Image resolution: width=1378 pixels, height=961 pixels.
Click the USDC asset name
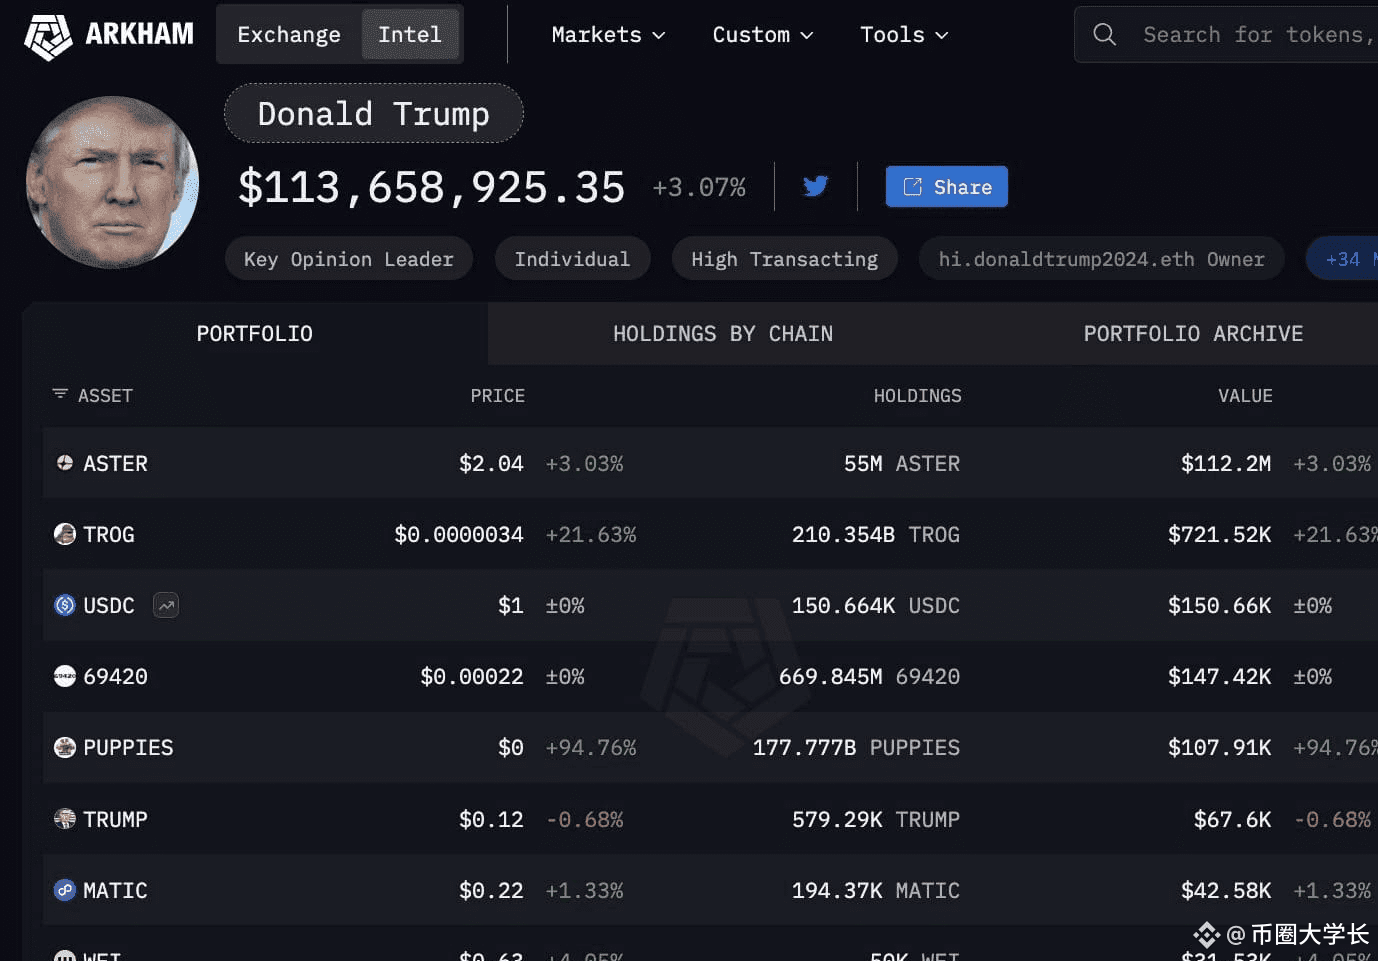[x=109, y=605]
